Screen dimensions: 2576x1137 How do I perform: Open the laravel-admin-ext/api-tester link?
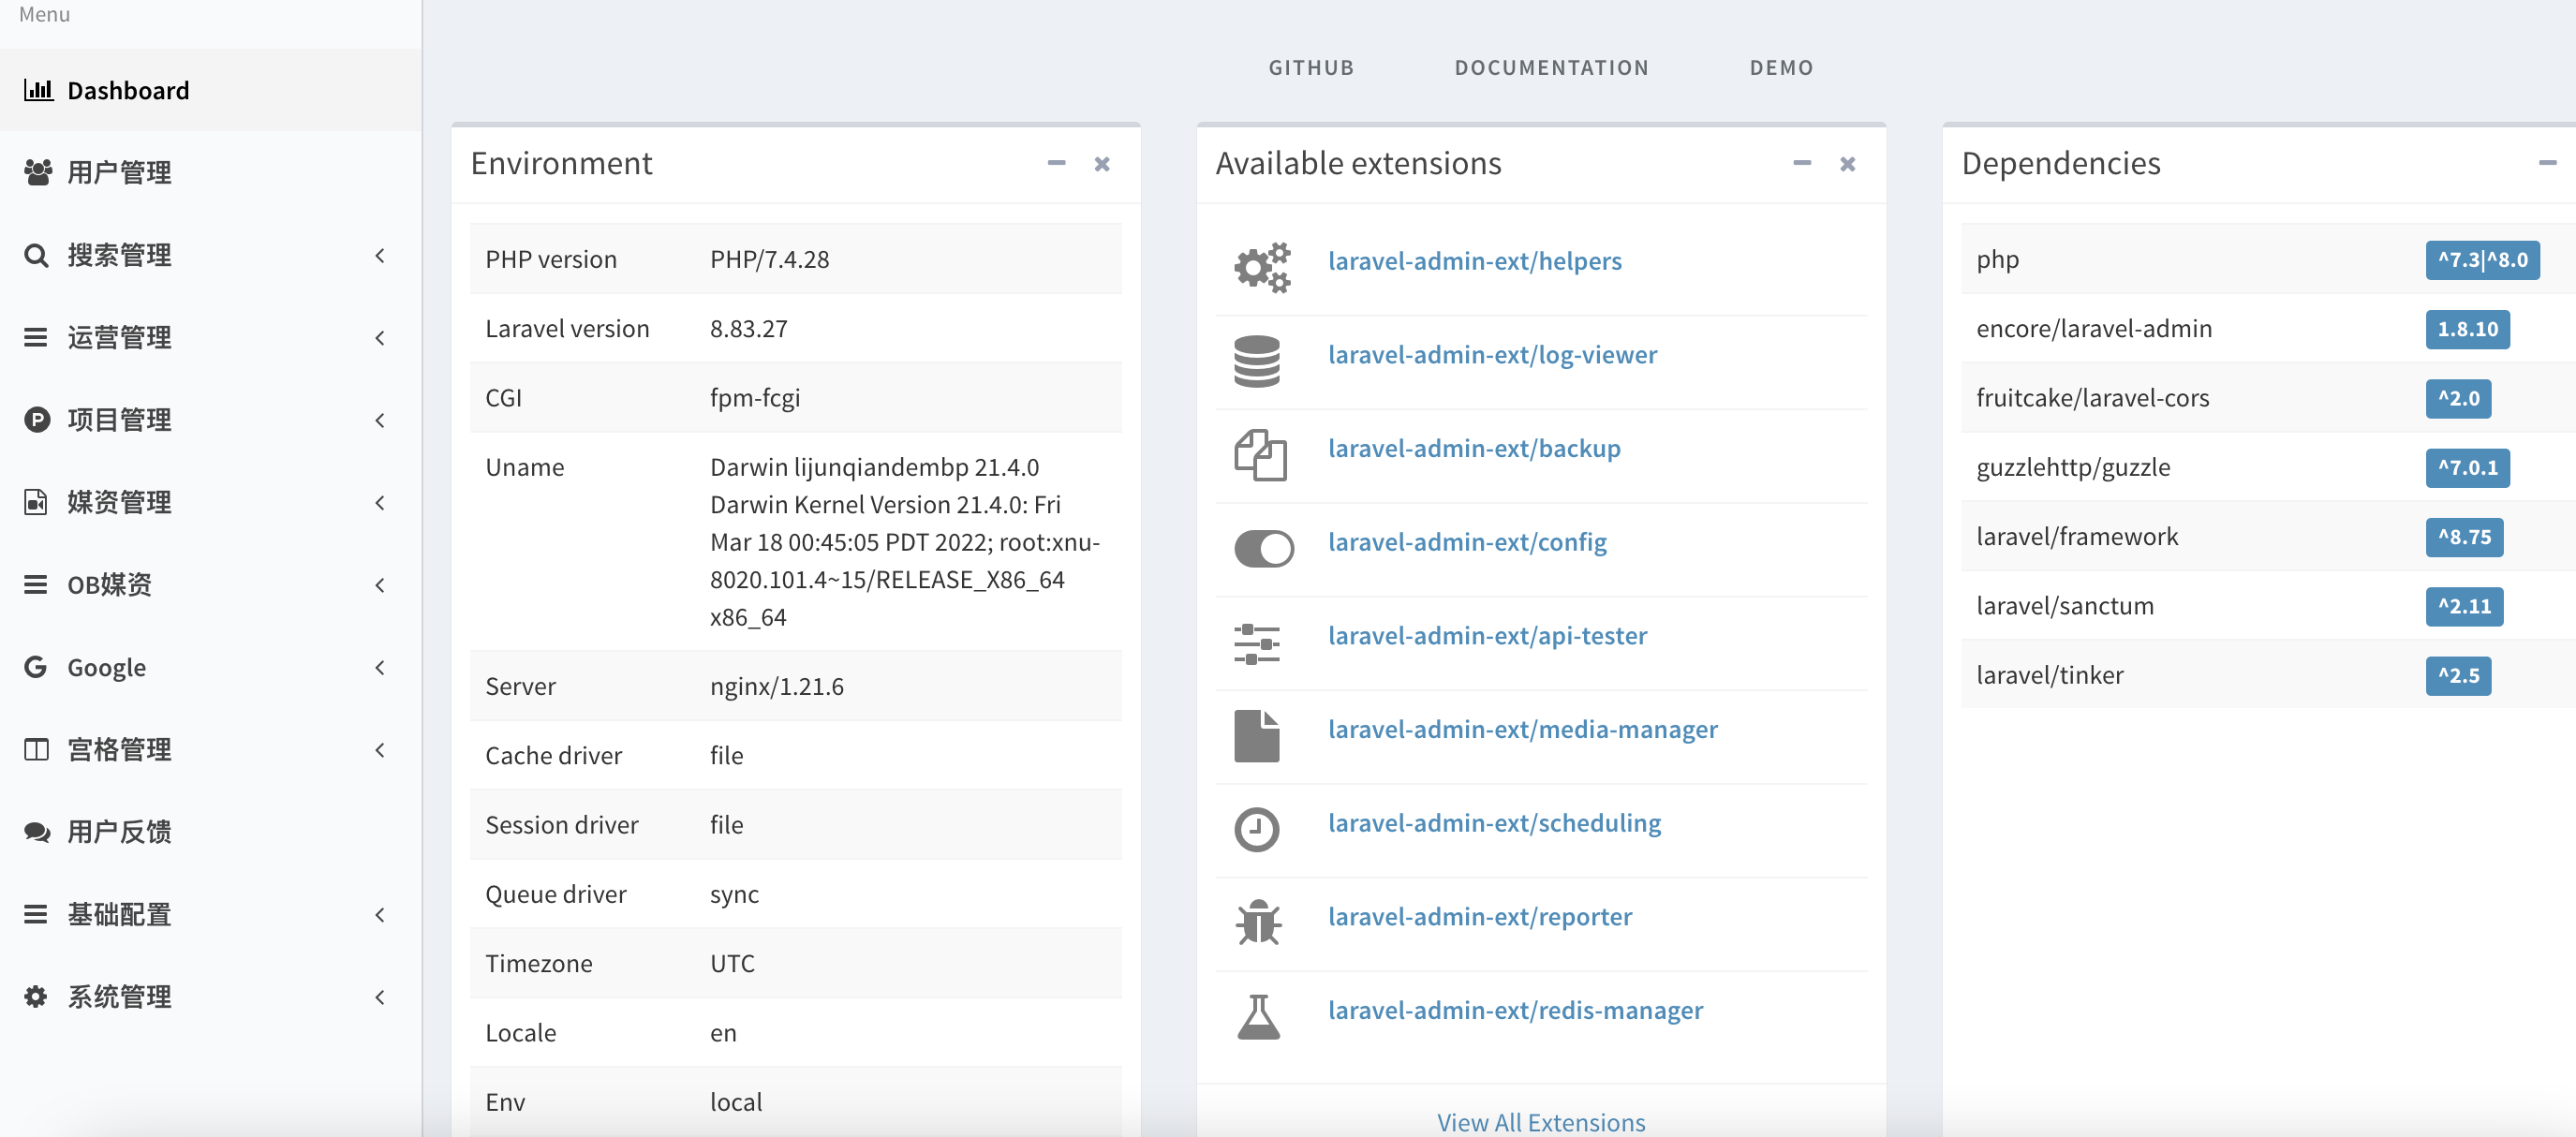click(1487, 636)
